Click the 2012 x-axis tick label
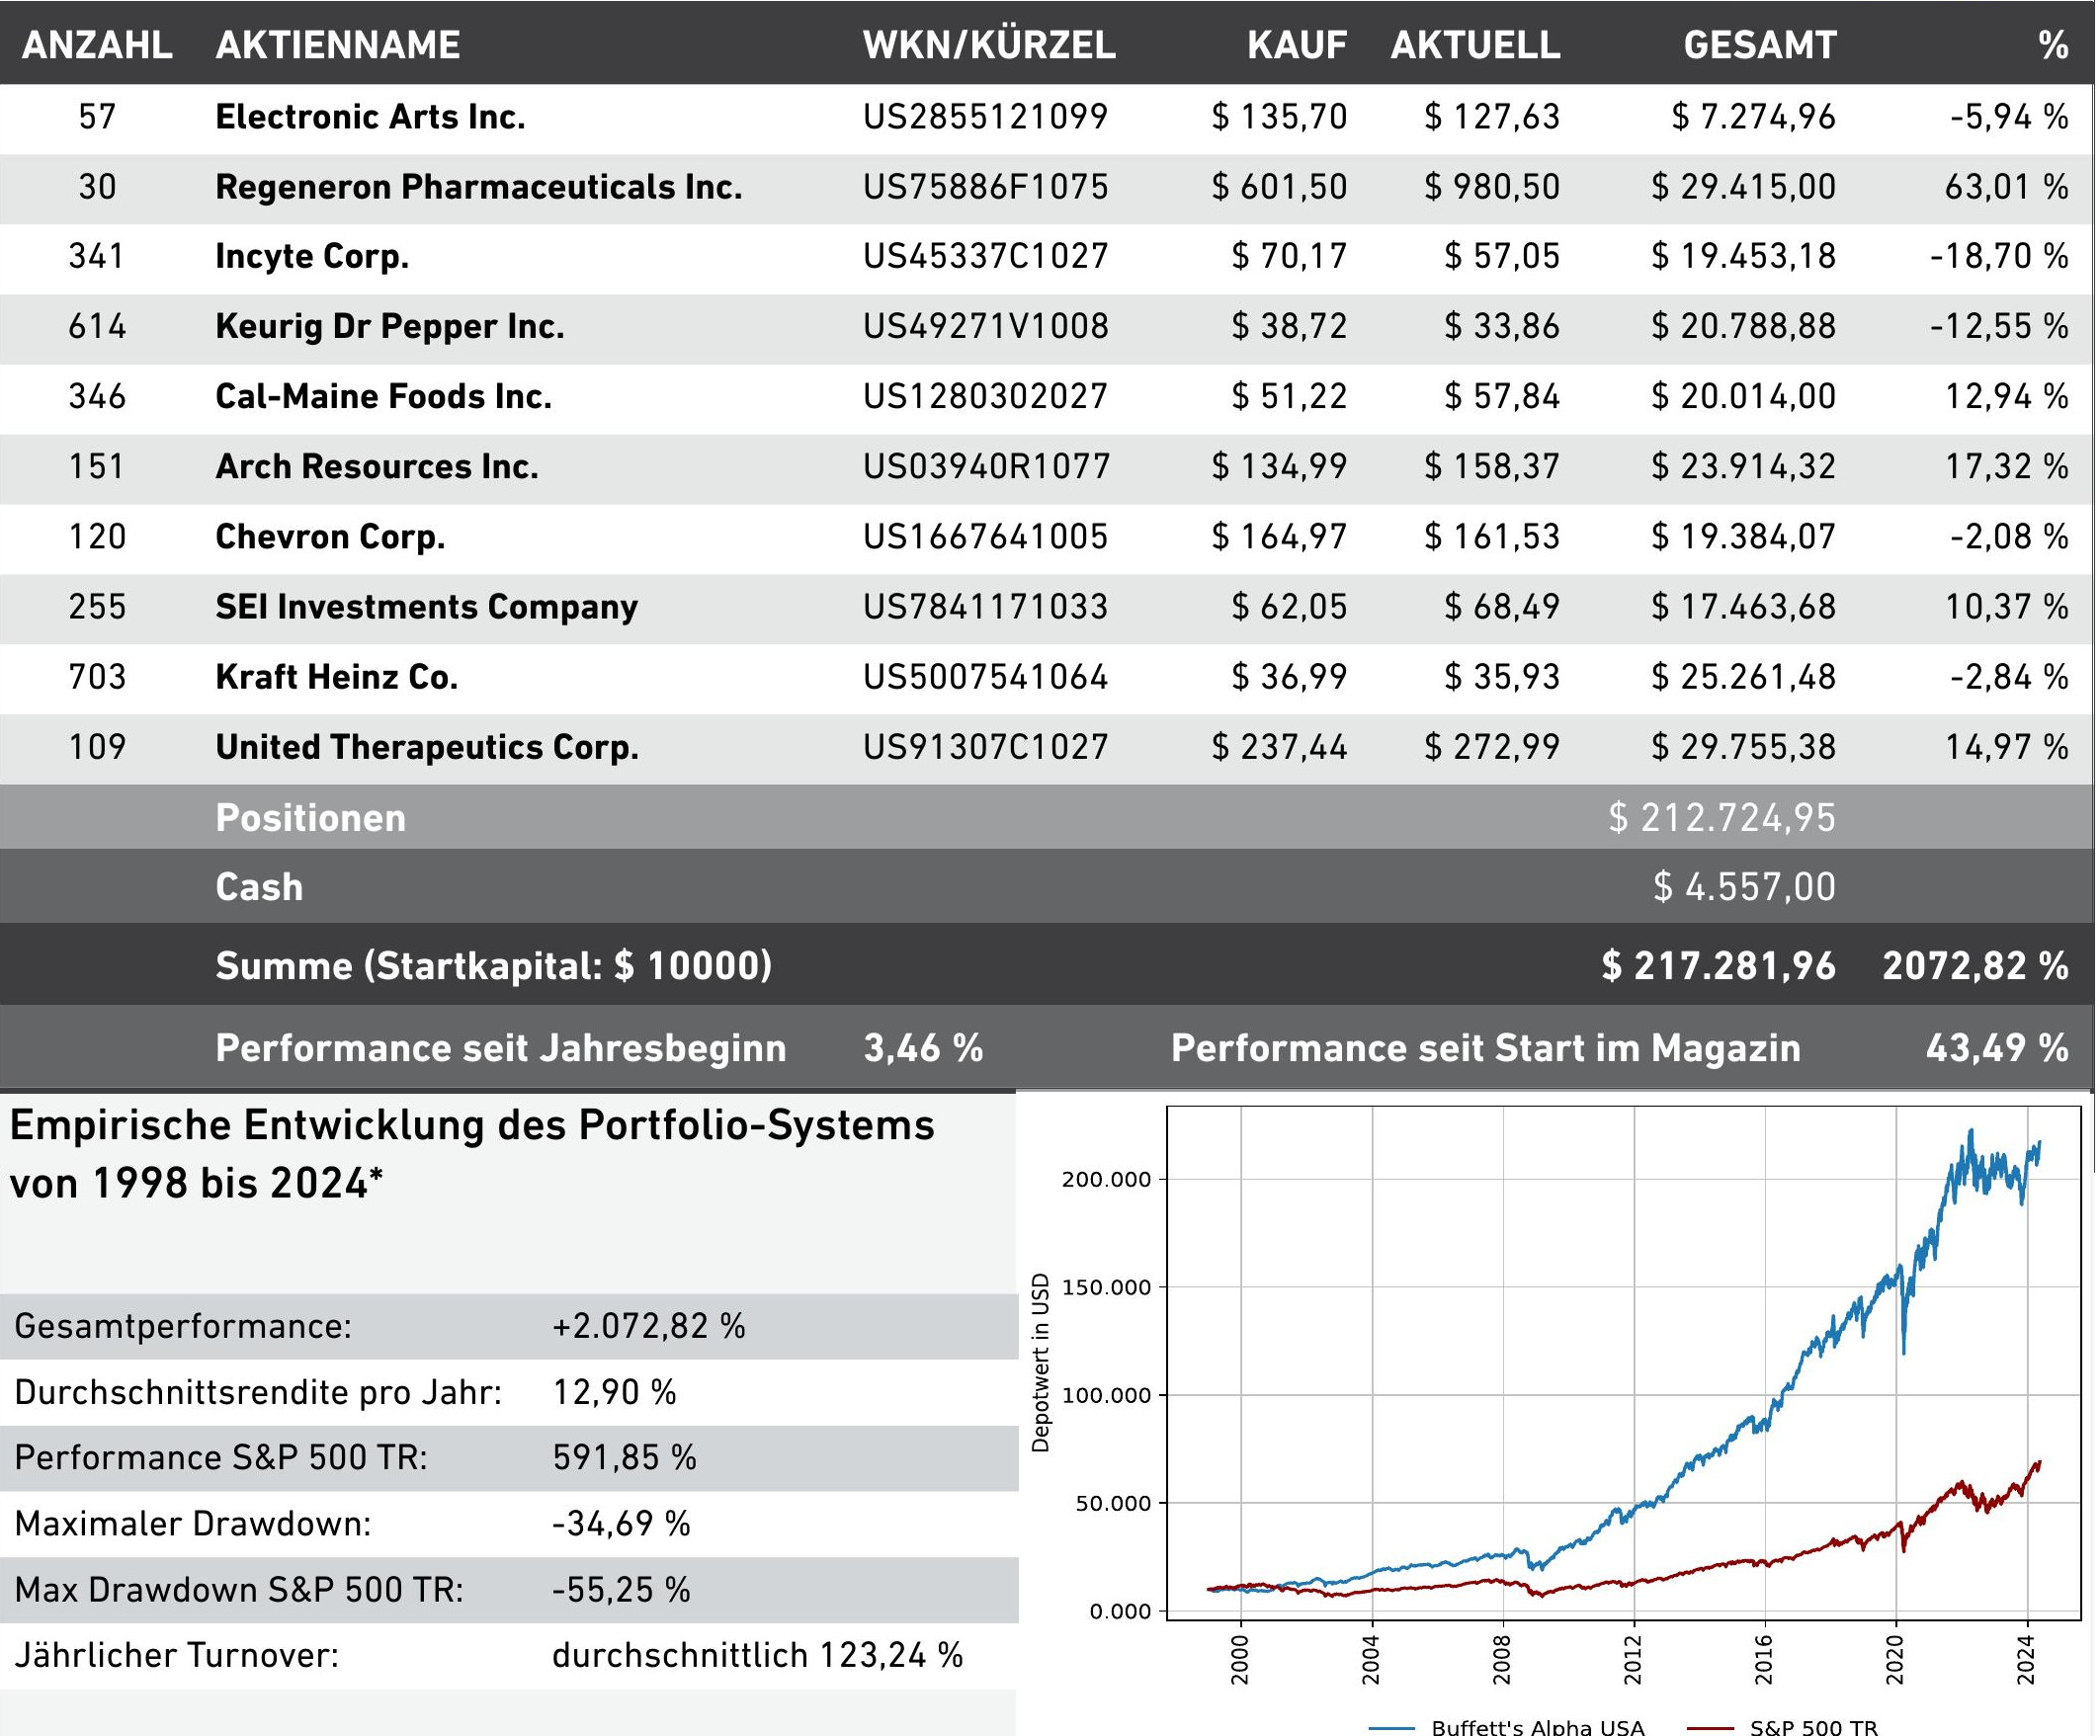2100x1736 pixels. point(1632,1661)
